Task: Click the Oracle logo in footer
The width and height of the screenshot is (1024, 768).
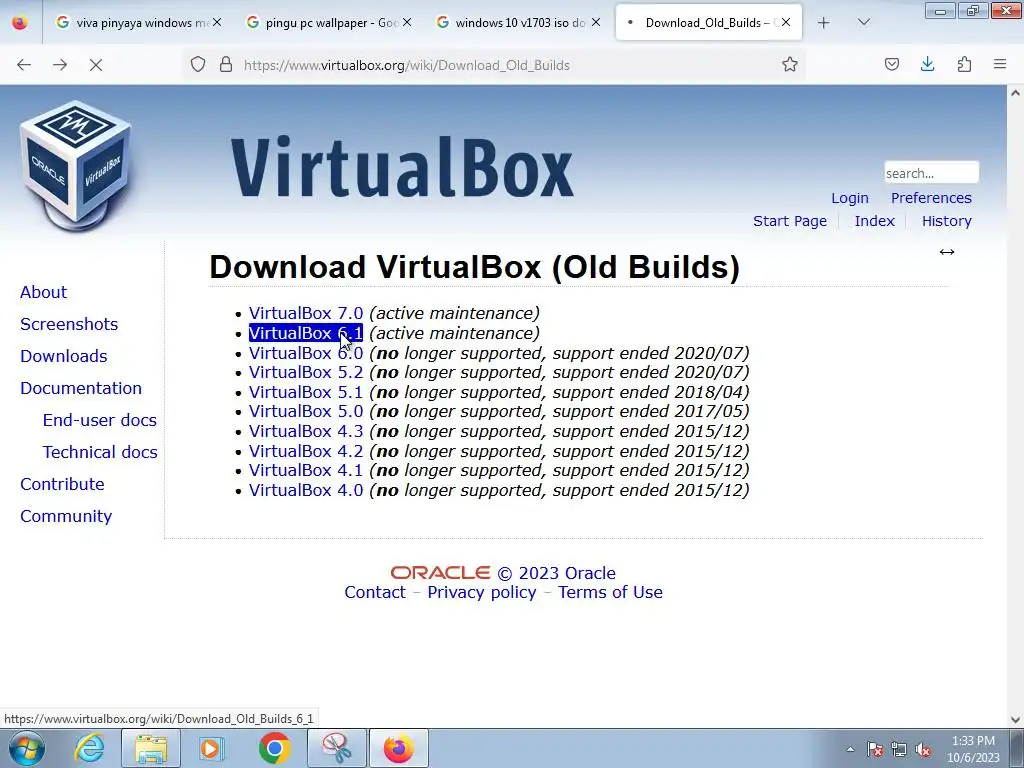Action: (x=440, y=573)
